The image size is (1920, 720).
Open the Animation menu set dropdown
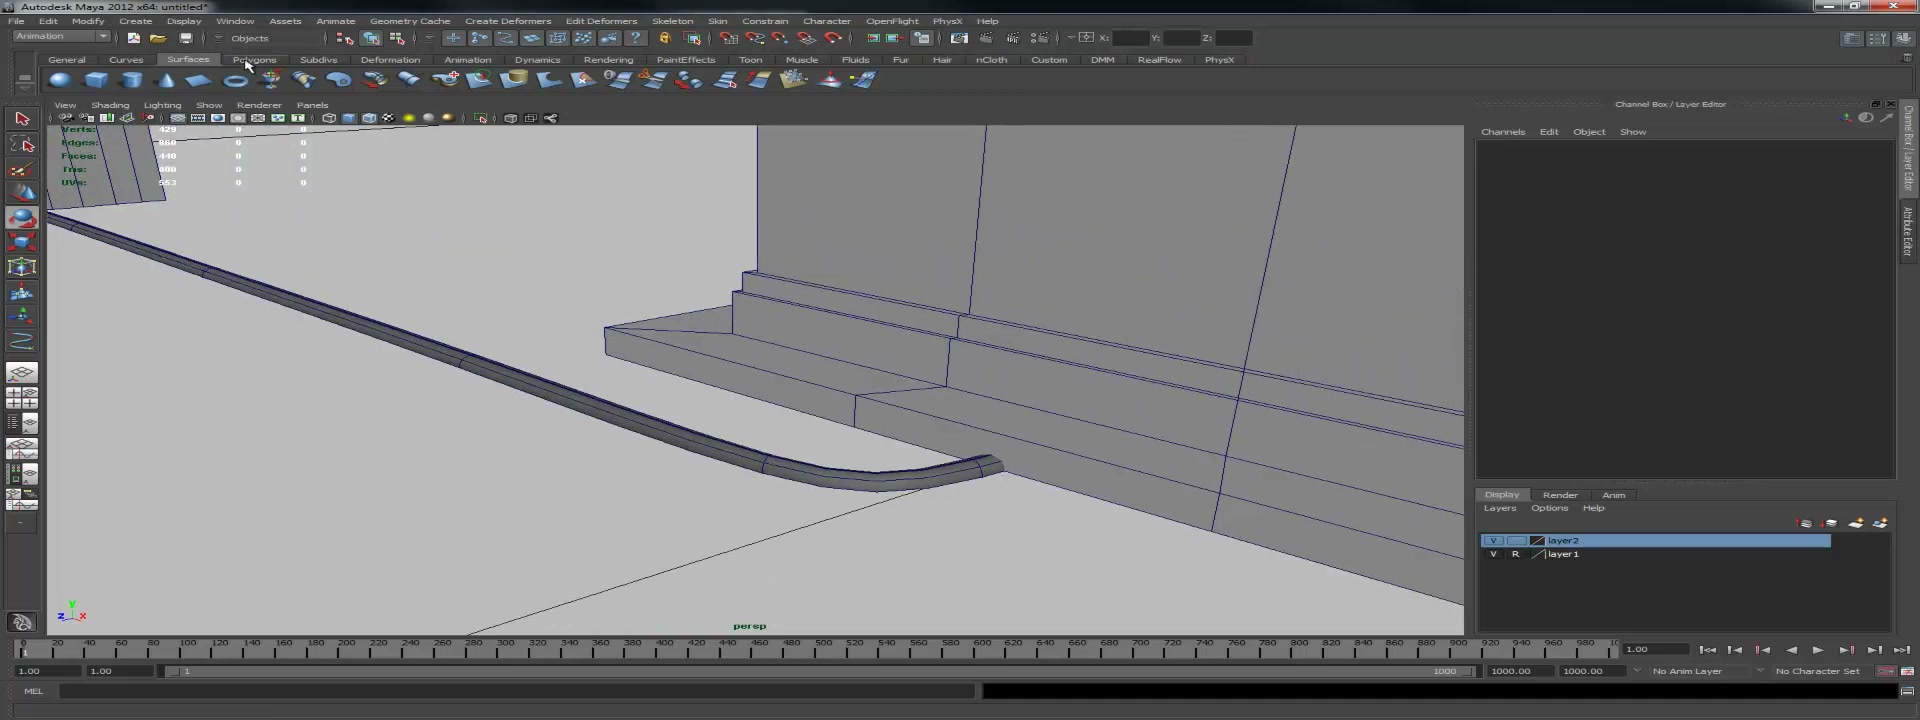61,37
